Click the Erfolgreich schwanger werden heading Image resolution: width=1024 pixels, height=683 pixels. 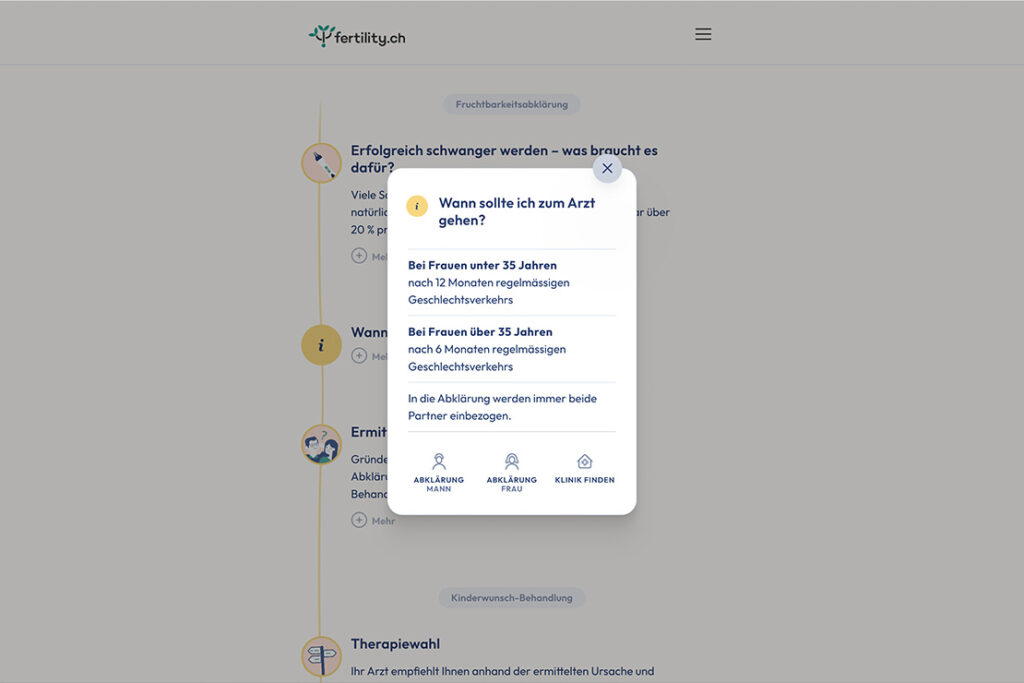click(504, 151)
